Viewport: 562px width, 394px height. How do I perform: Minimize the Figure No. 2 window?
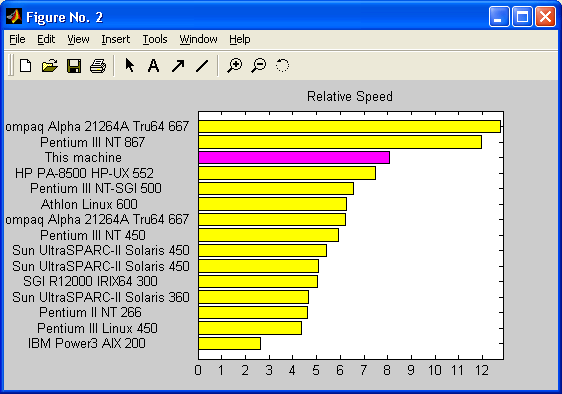pos(499,17)
